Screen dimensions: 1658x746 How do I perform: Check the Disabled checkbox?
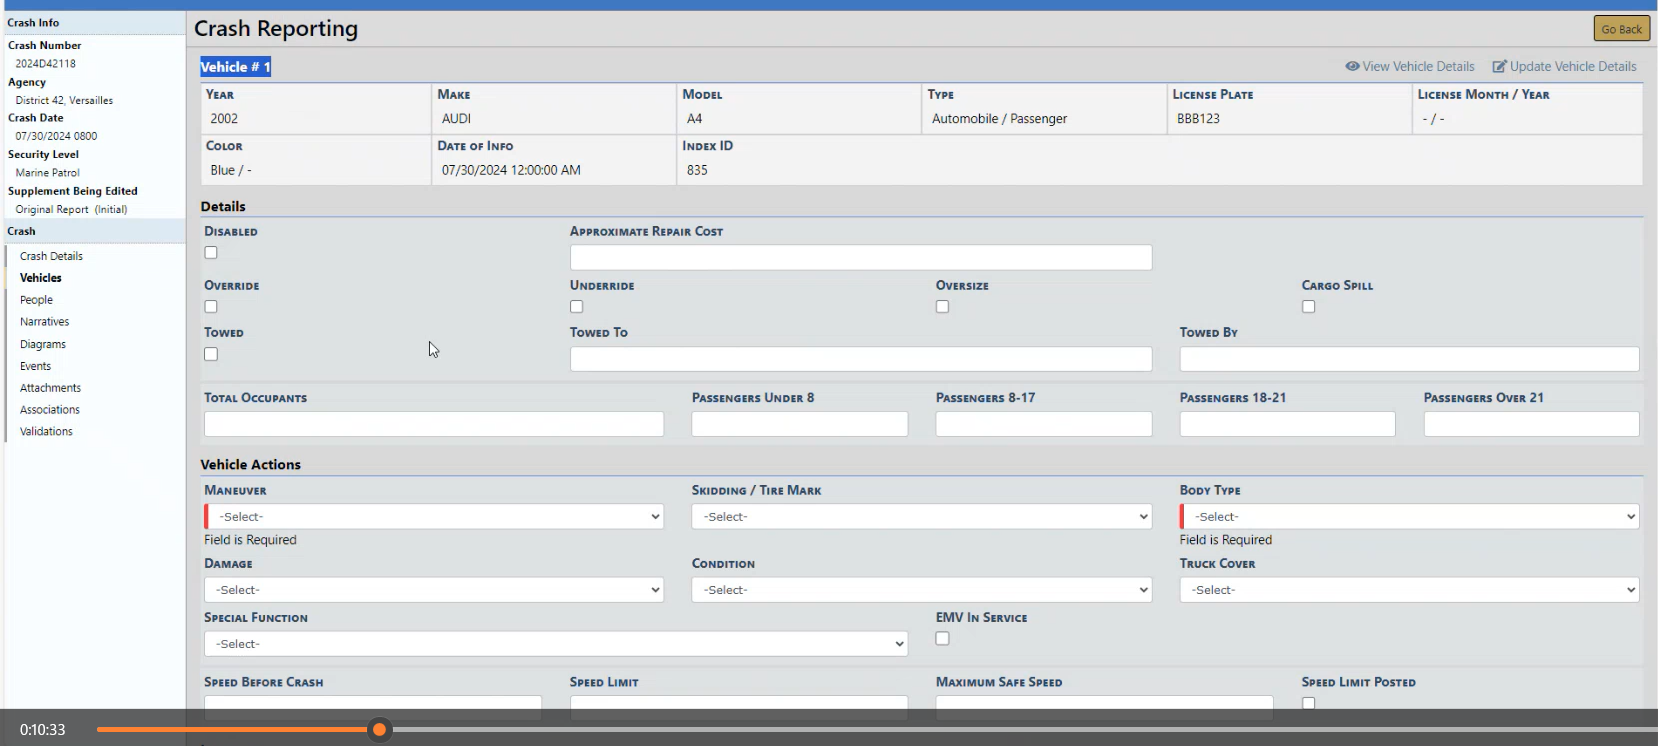(x=211, y=253)
